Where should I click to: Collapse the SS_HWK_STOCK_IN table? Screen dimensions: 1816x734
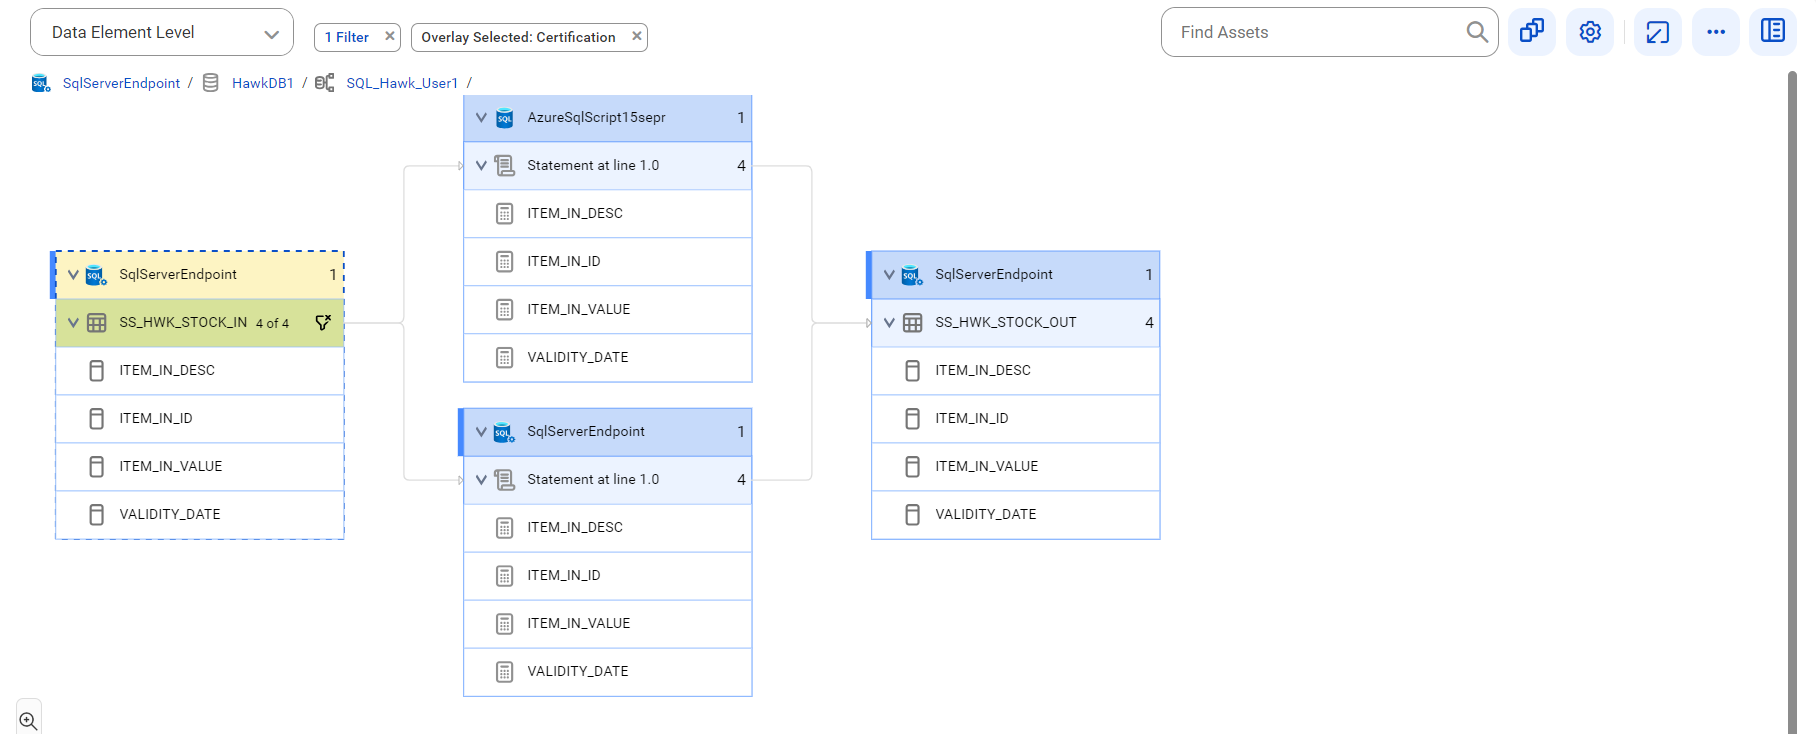73,323
